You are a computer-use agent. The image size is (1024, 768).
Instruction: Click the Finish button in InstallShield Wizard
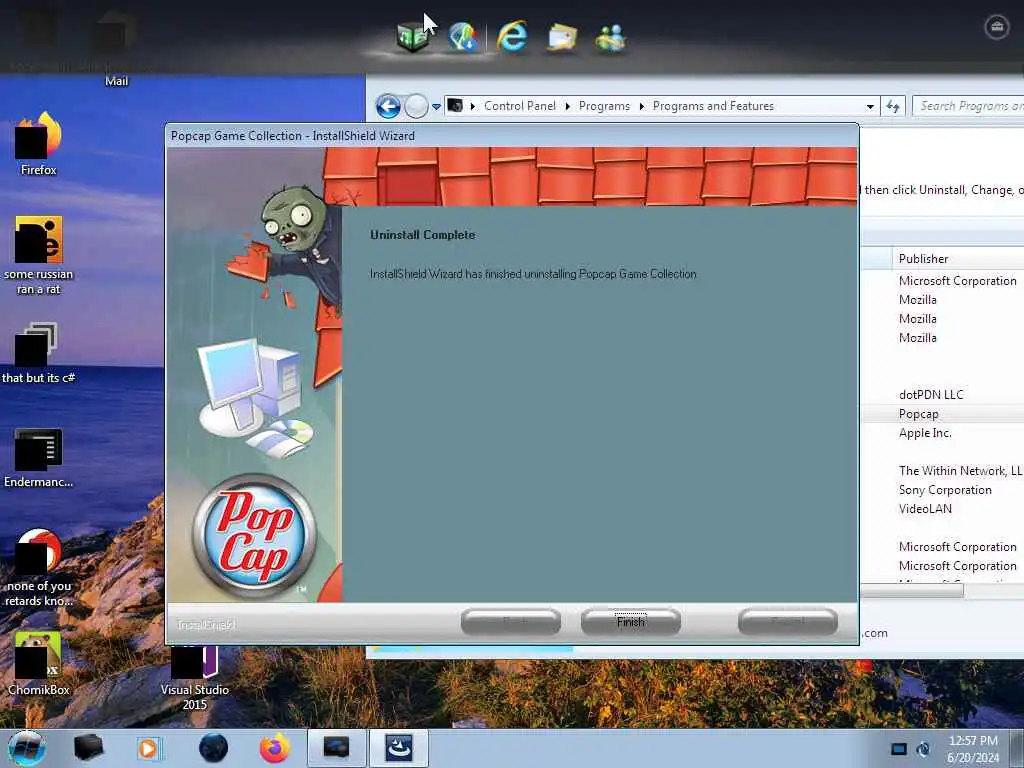click(x=630, y=622)
